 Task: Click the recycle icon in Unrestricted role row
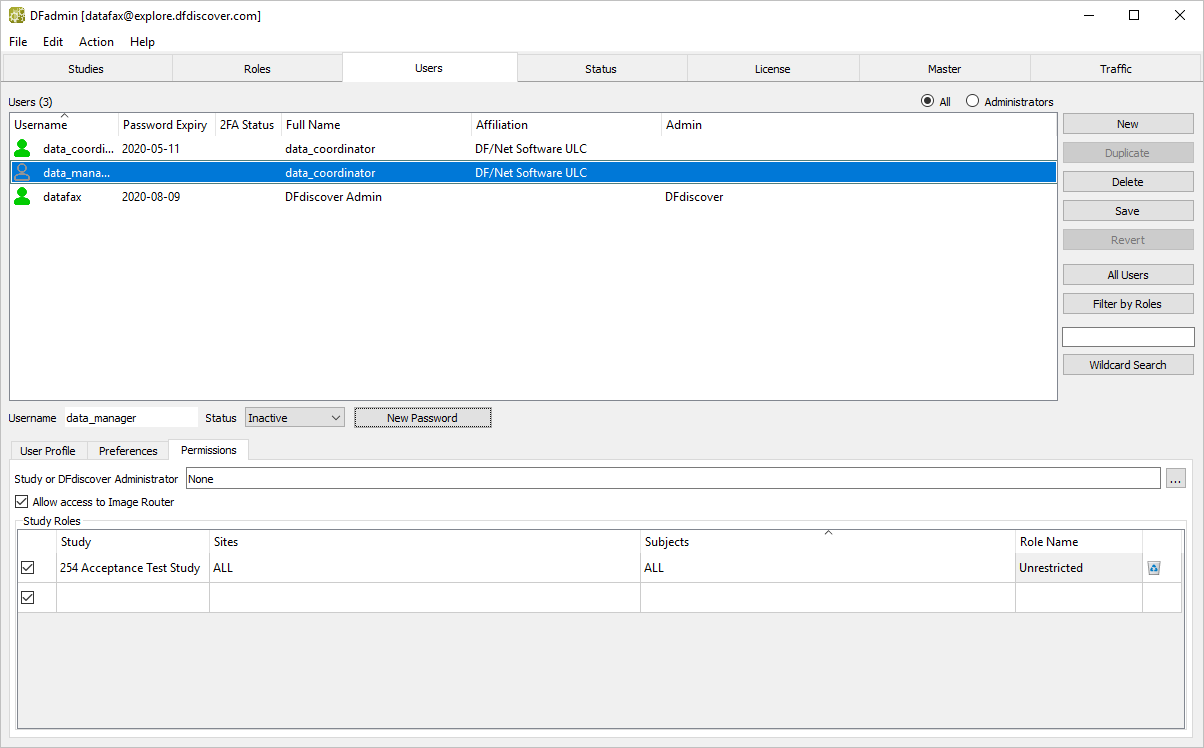[1154, 568]
